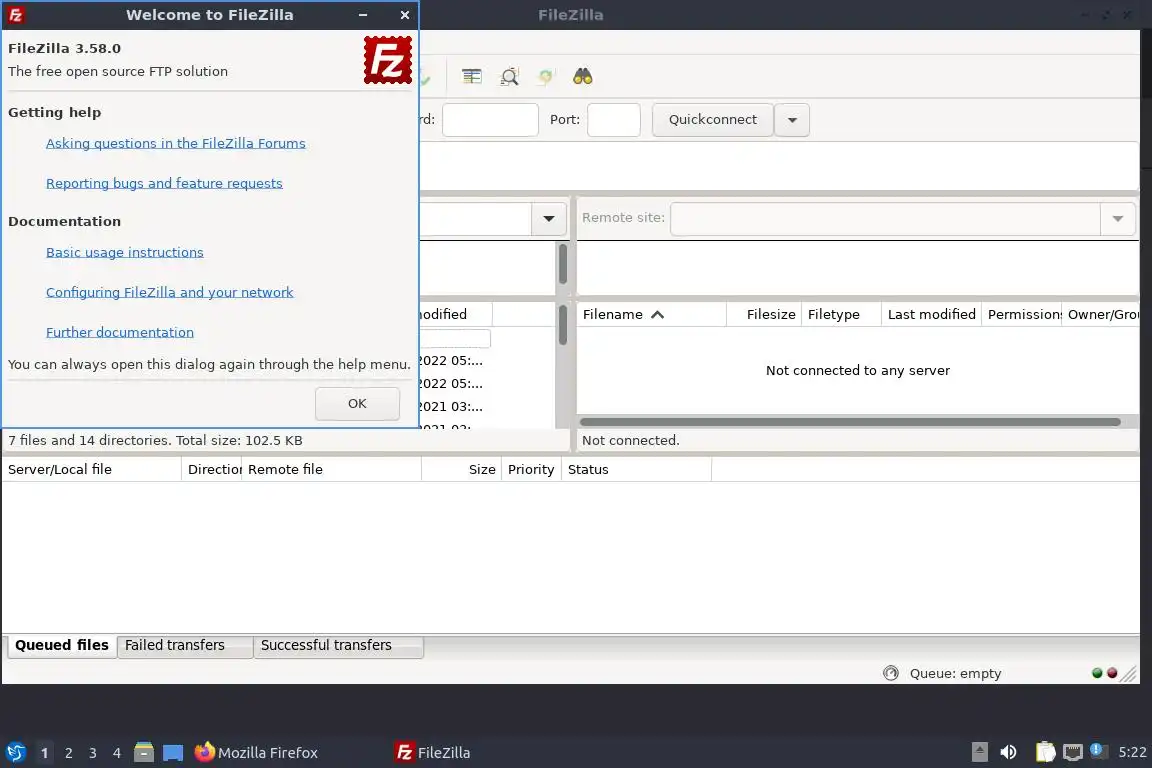
Task: Click the Port input field
Action: 613,120
